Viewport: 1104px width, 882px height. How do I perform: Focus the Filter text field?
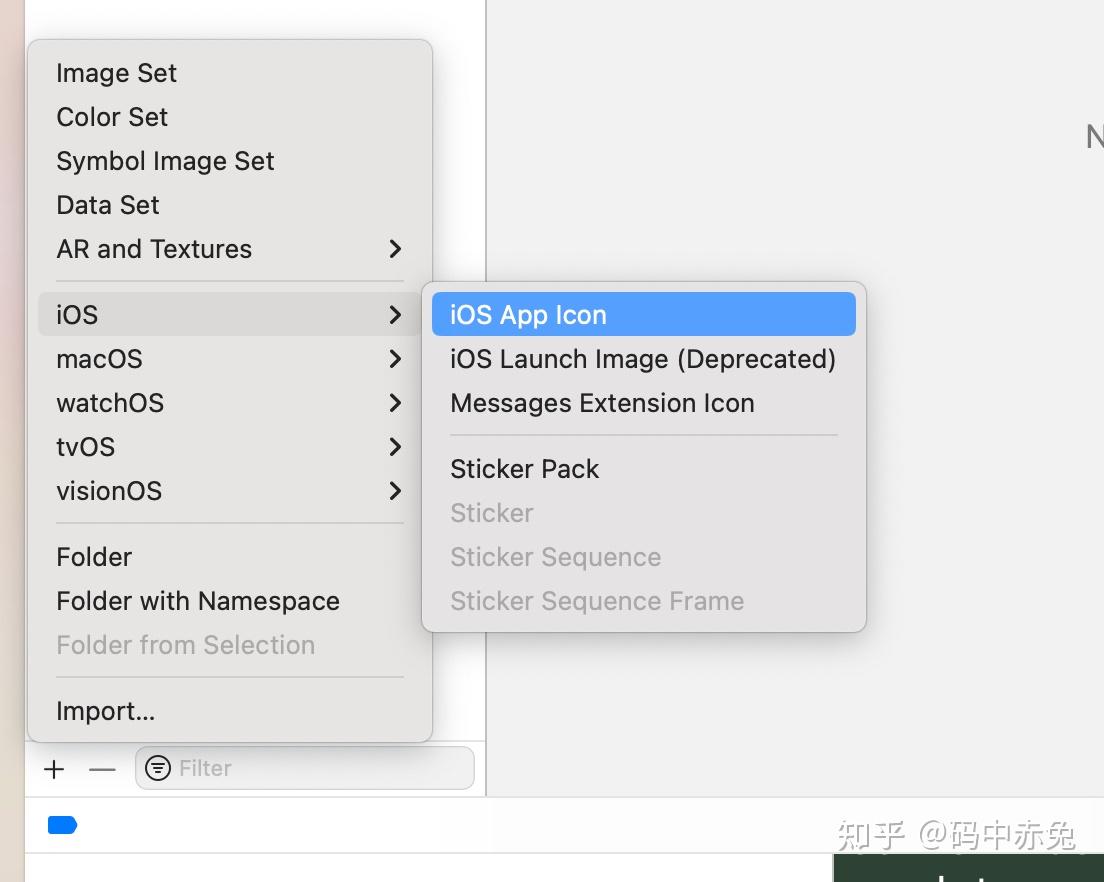(305, 768)
